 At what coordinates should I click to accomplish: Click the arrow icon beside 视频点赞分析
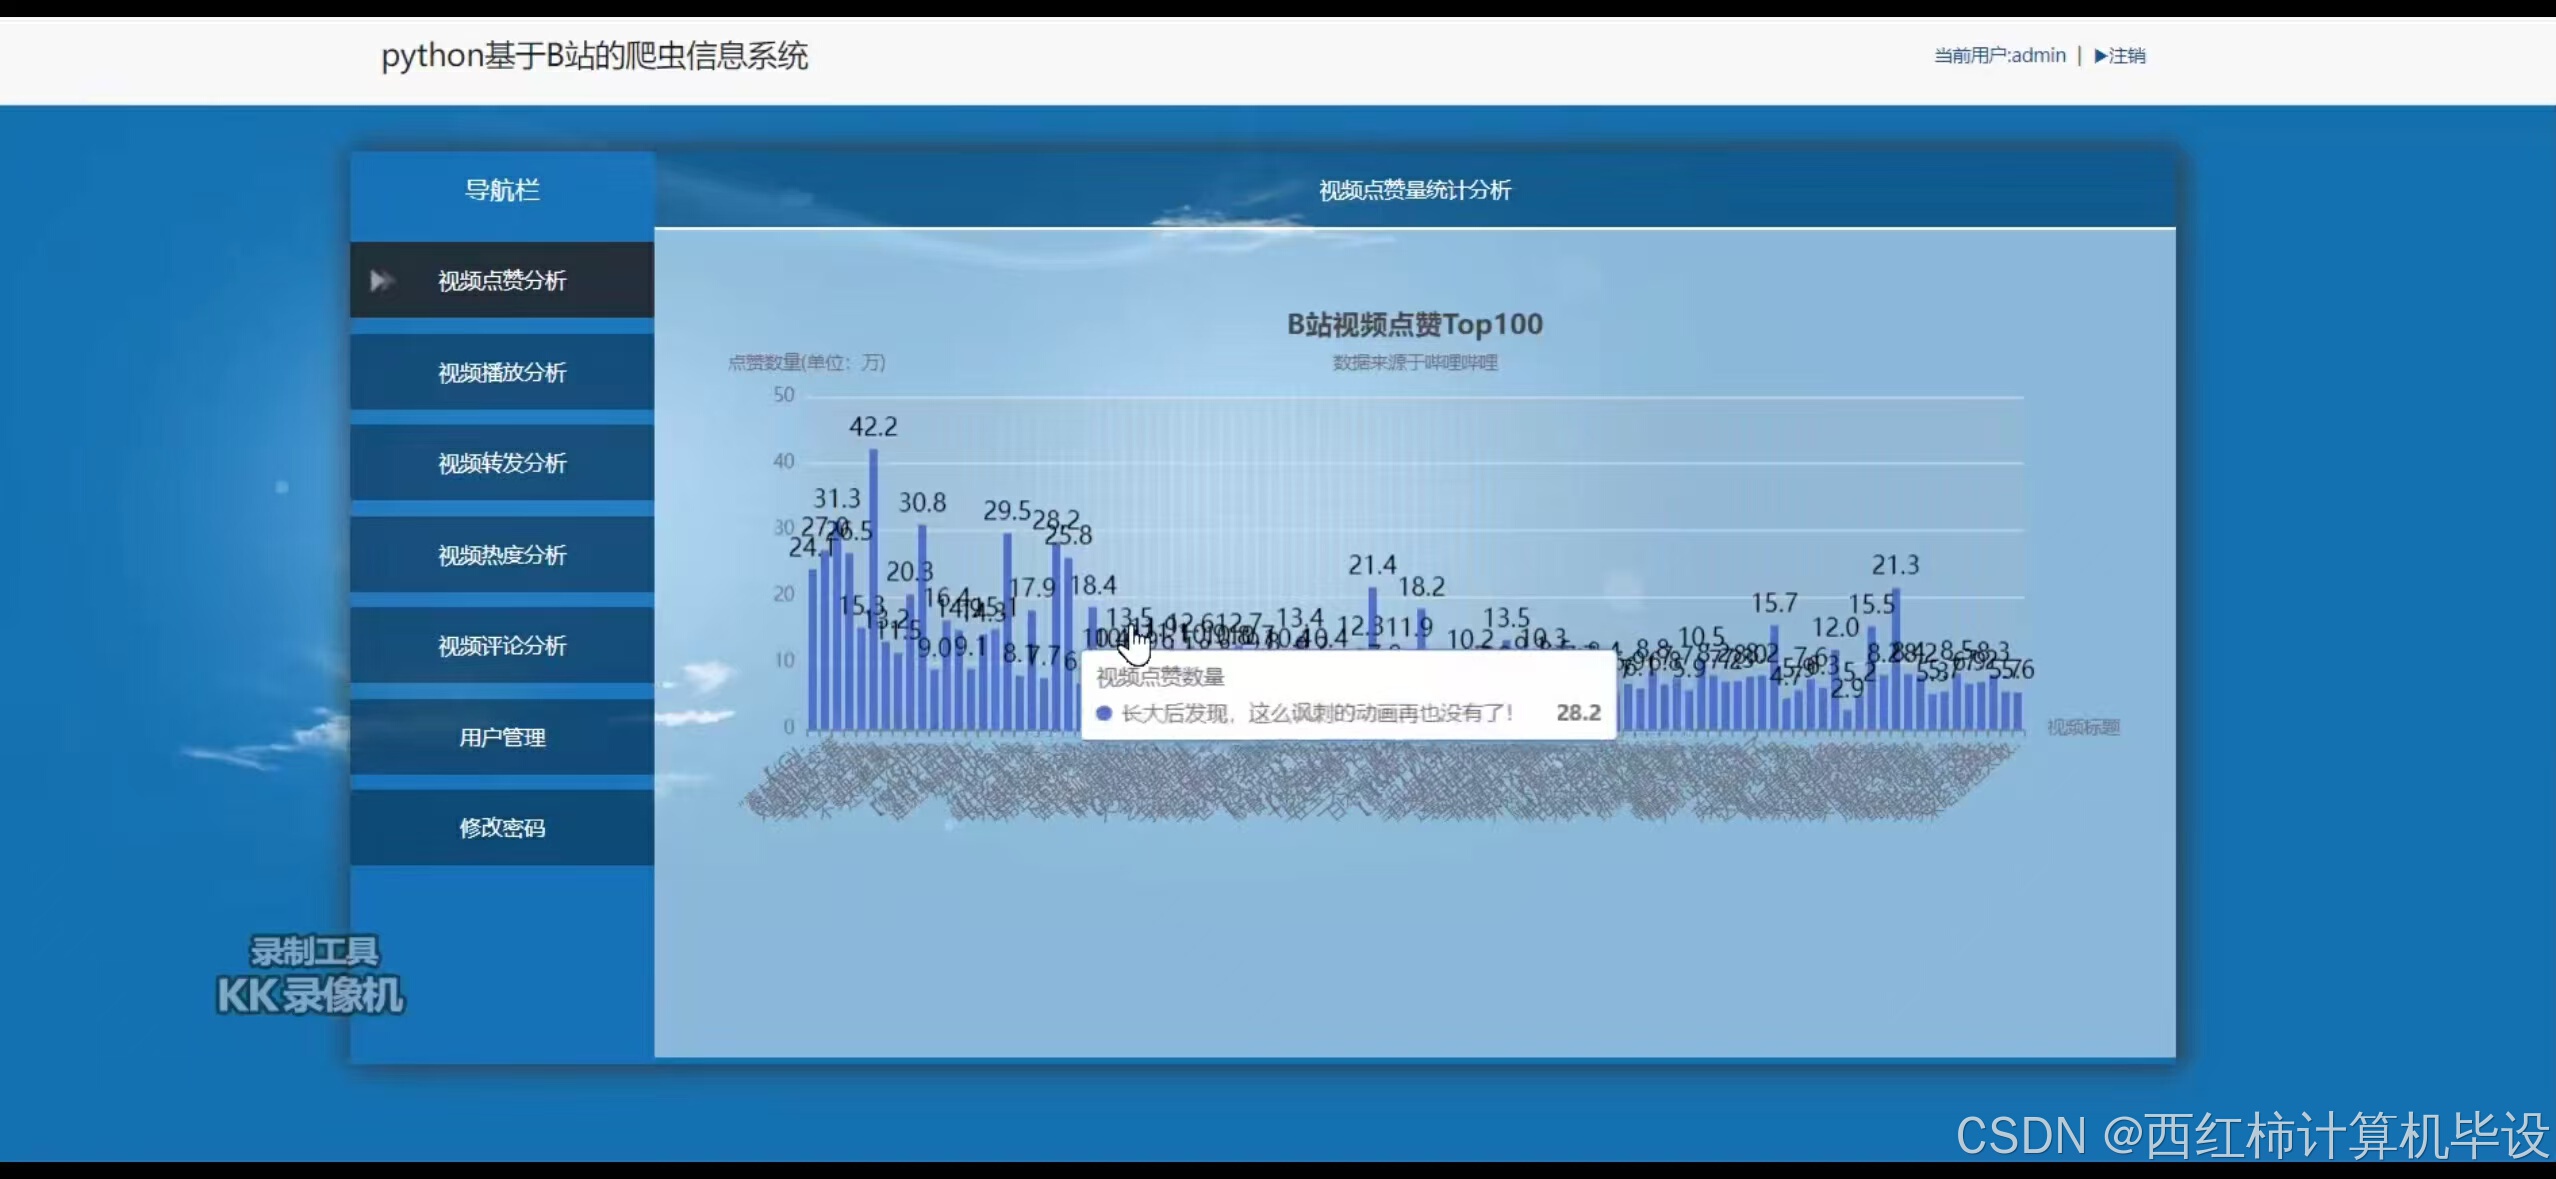point(380,280)
